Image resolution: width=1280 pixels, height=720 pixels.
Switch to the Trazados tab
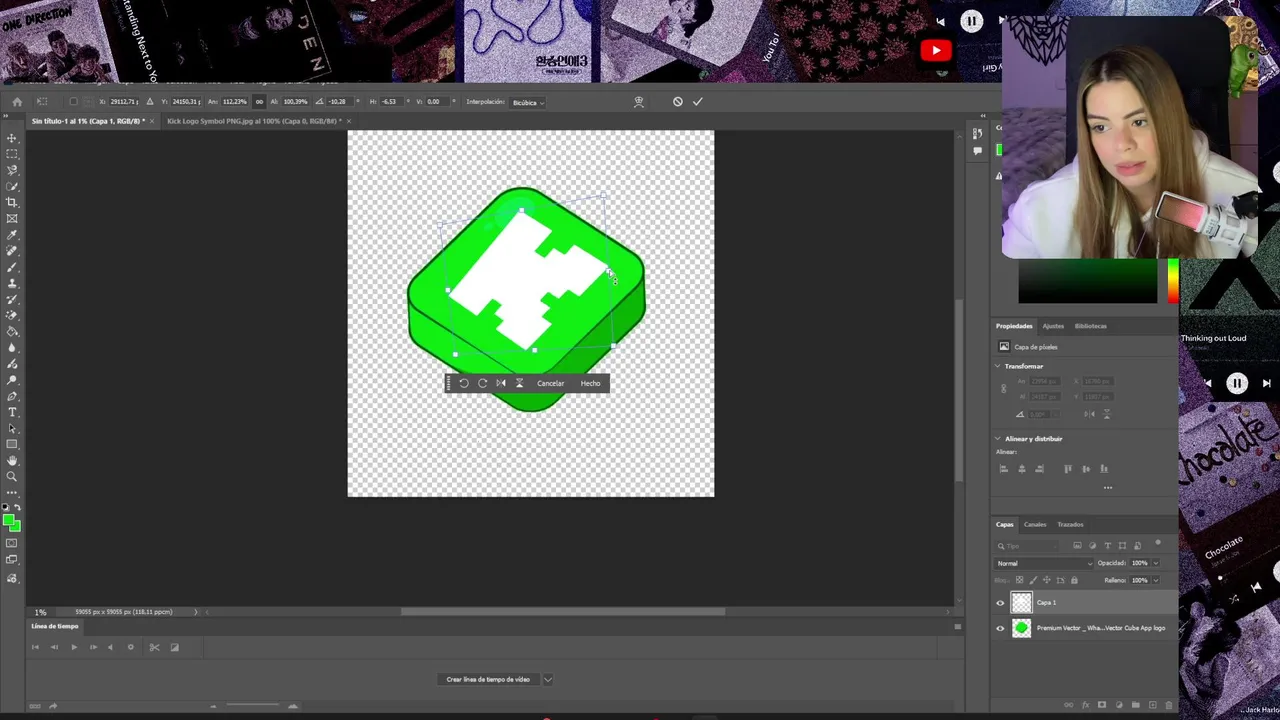click(x=1071, y=524)
